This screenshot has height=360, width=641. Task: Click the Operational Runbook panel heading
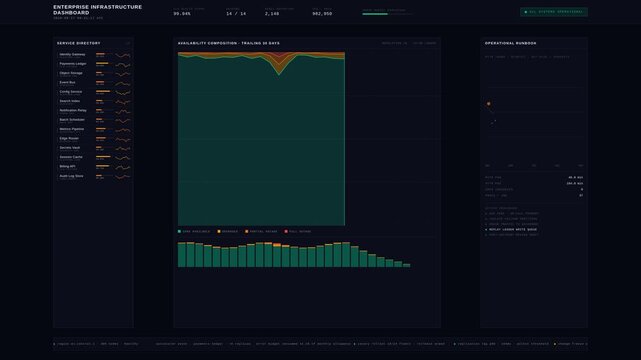point(511,43)
